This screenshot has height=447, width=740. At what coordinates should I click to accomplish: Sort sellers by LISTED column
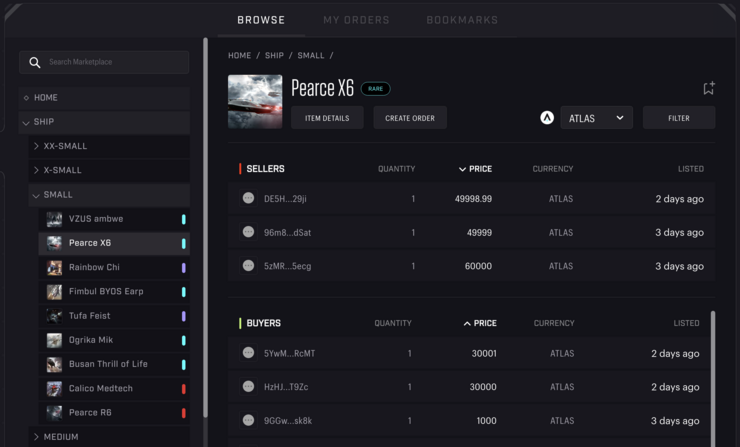click(x=690, y=169)
